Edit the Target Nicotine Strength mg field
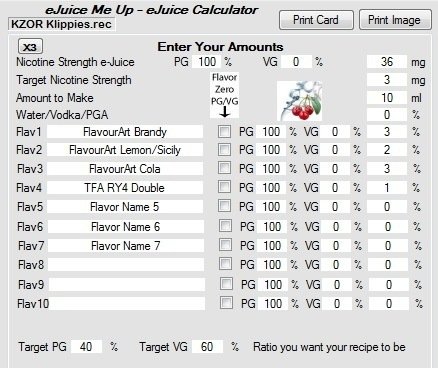The image size is (438, 368). pos(387,80)
